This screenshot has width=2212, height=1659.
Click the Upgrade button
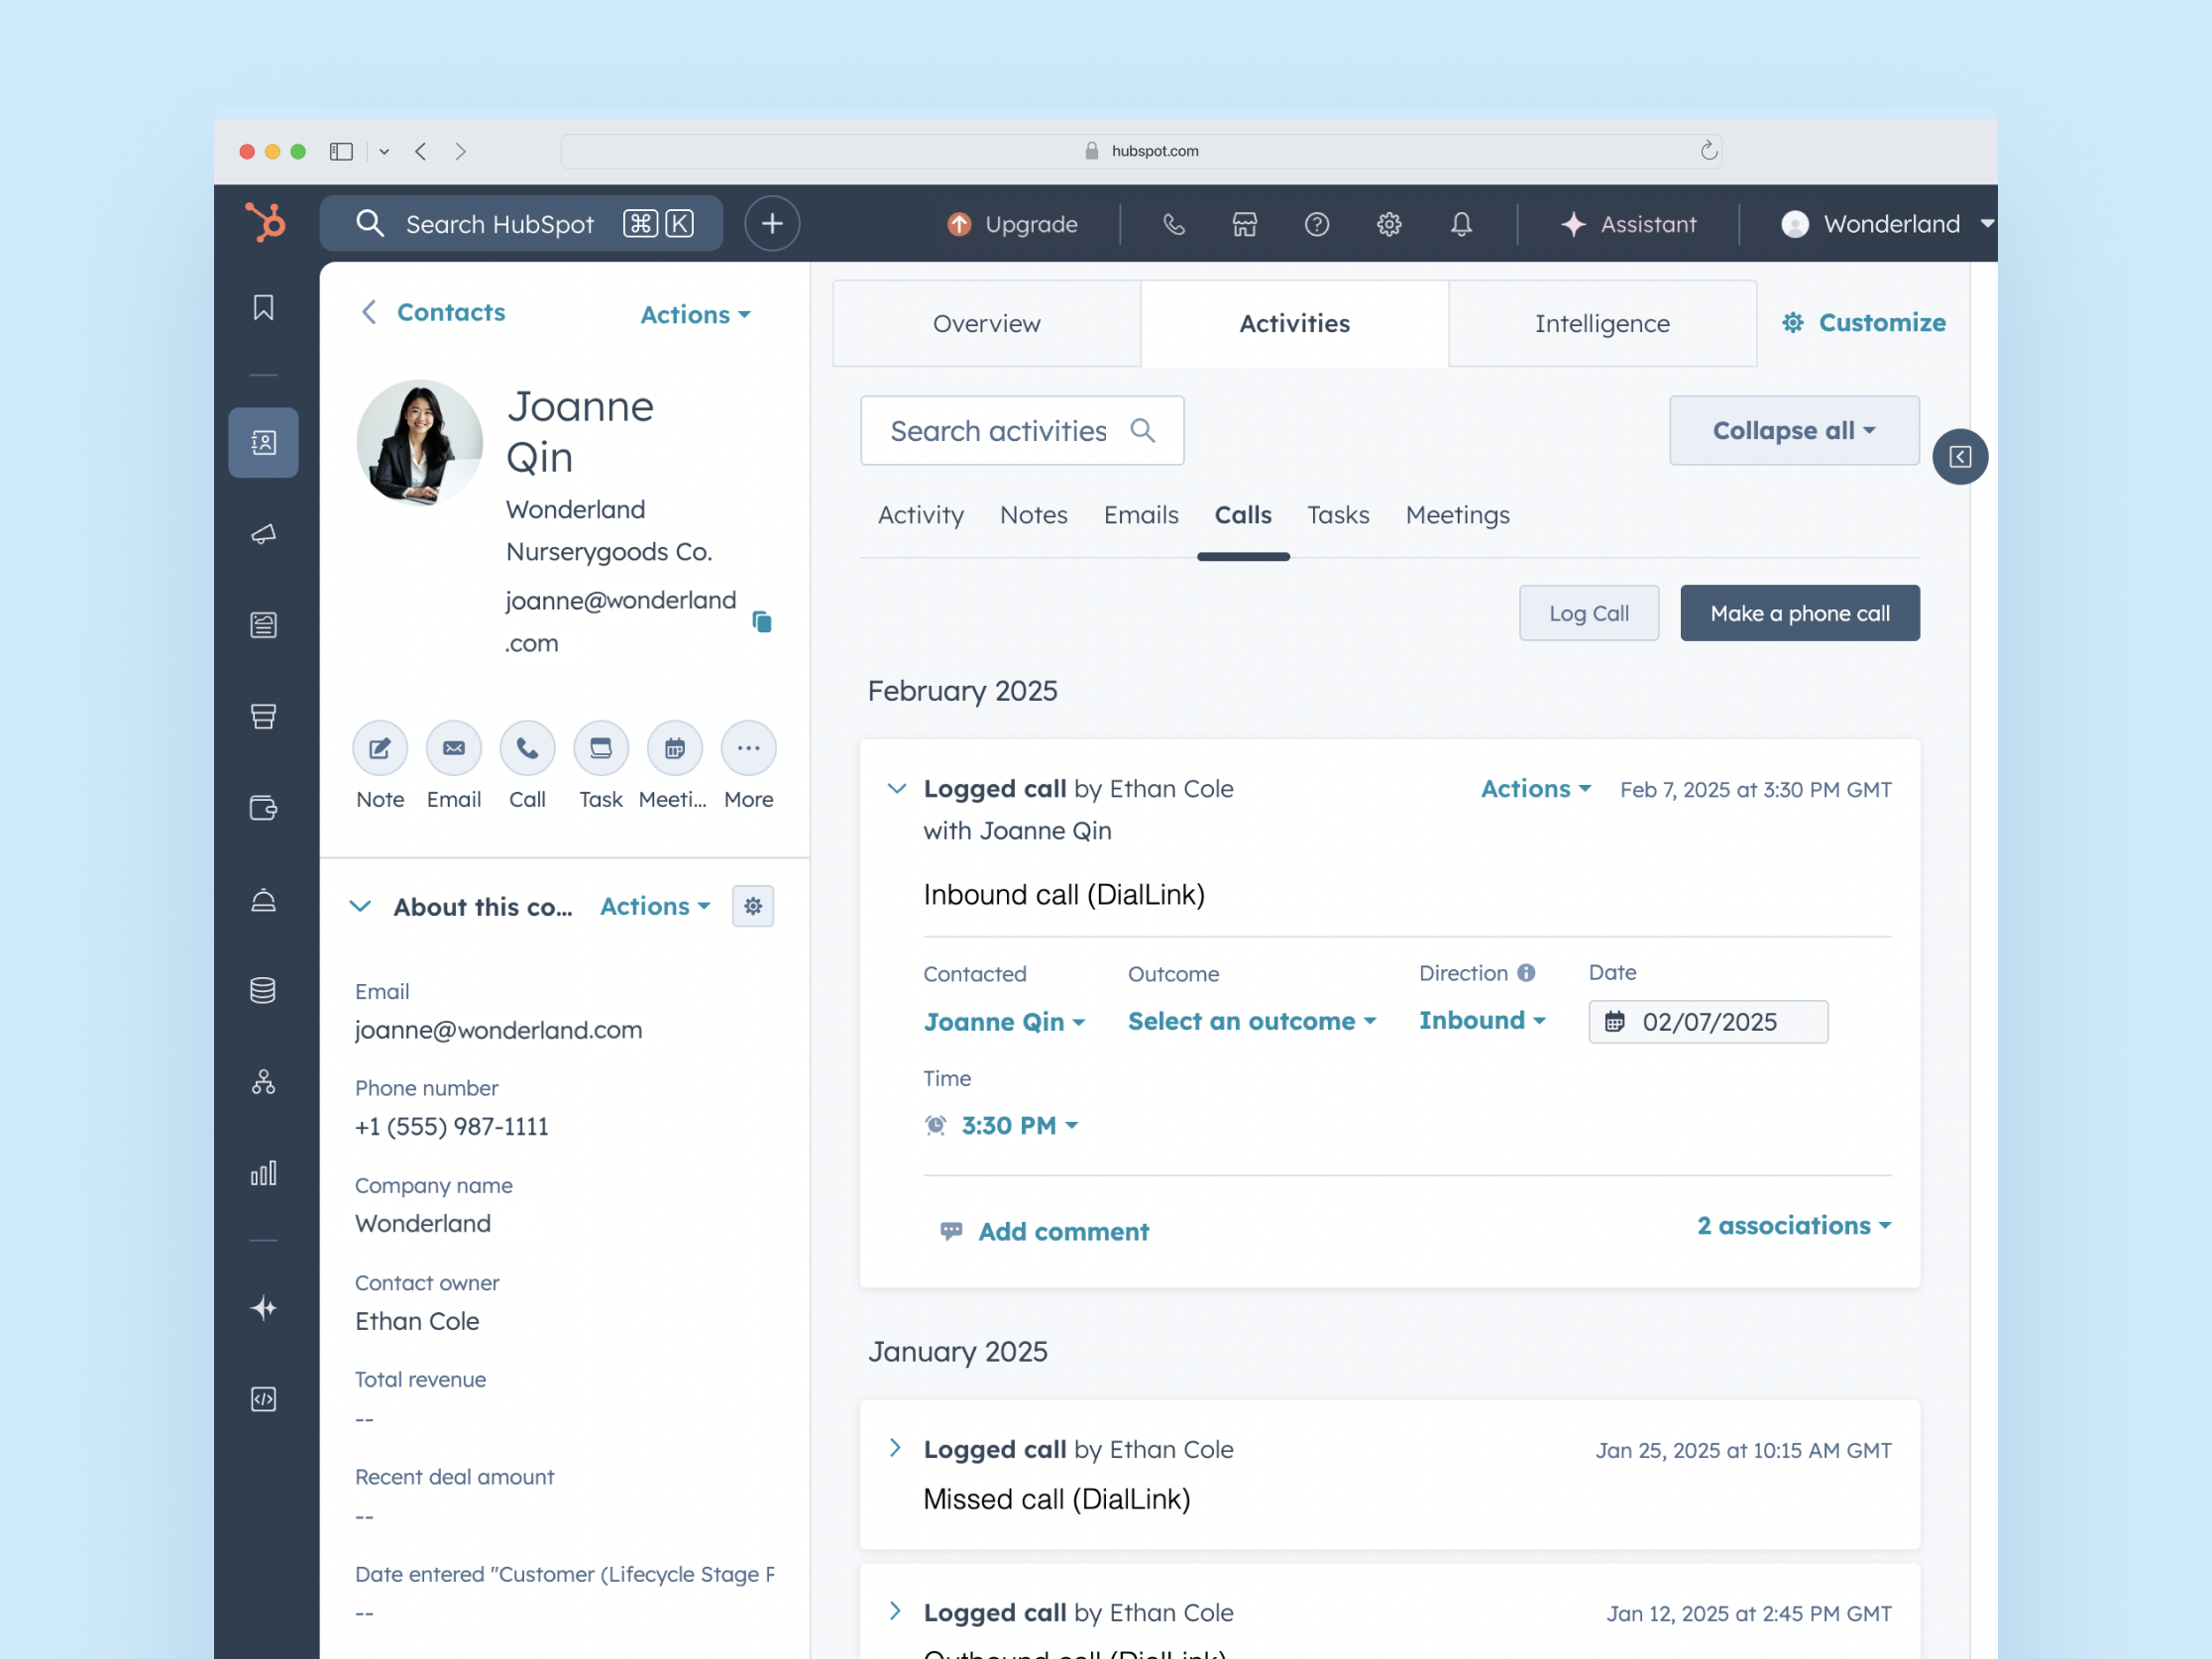tap(1012, 224)
